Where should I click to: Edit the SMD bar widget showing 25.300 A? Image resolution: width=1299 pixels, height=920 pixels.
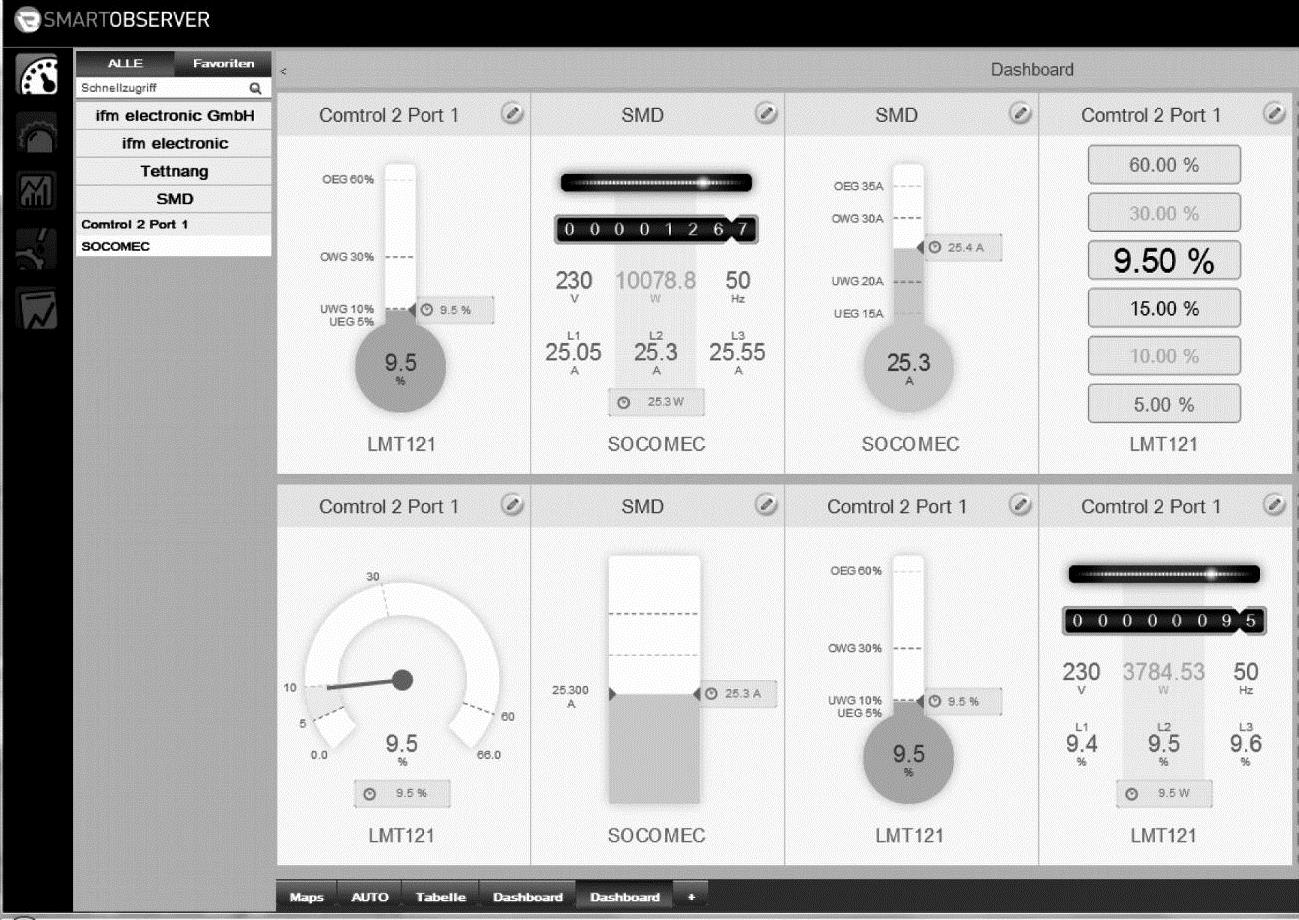(x=765, y=506)
